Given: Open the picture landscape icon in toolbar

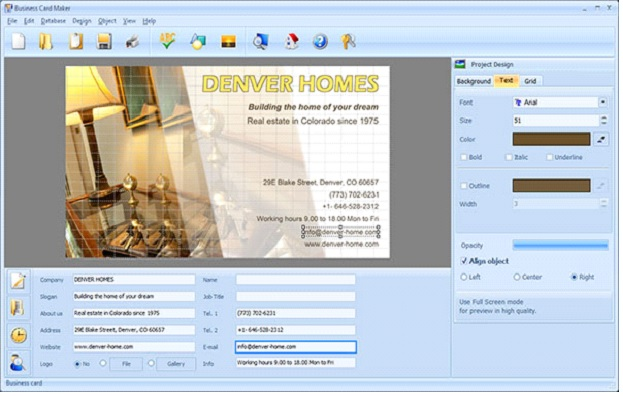Looking at the screenshot, I should 228,42.
